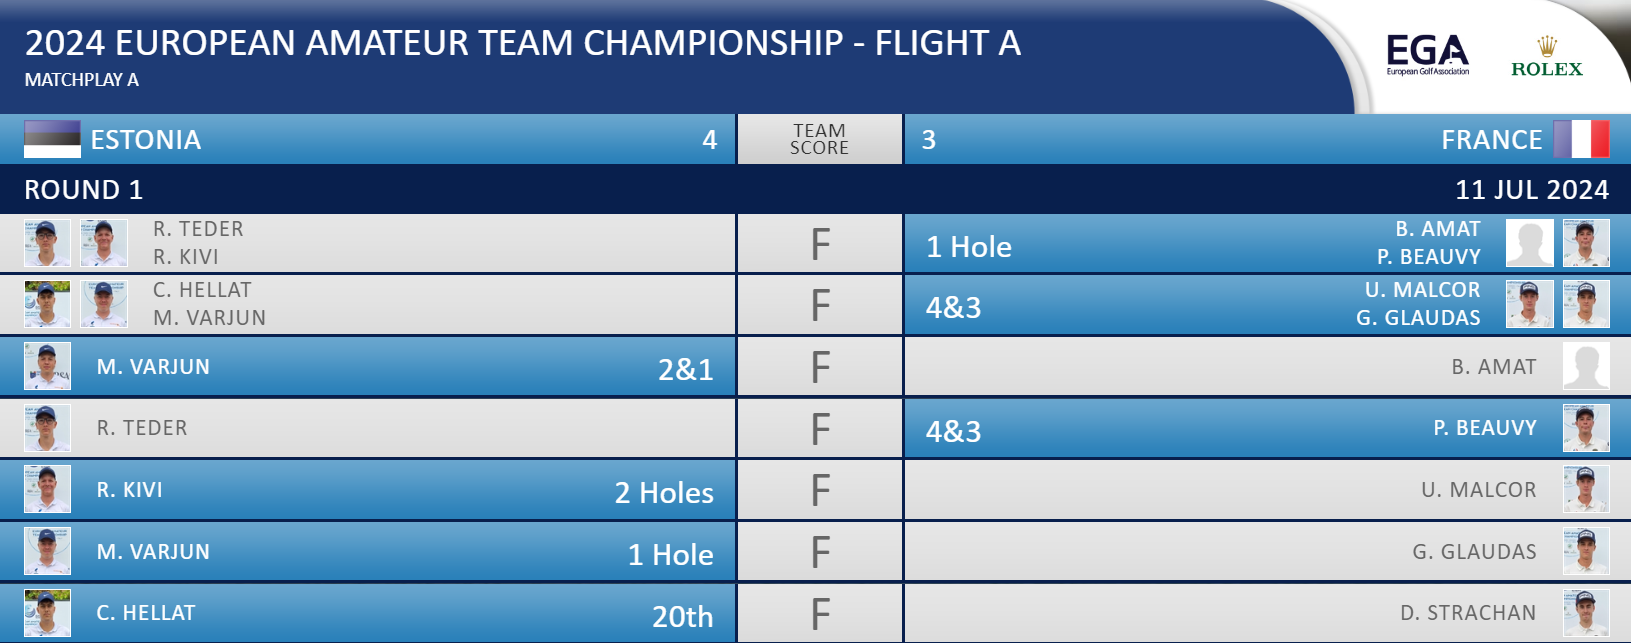The height and width of the screenshot is (643, 1631).
Task: Click C. Hellat's photo in the bottom row
Action: [47, 613]
